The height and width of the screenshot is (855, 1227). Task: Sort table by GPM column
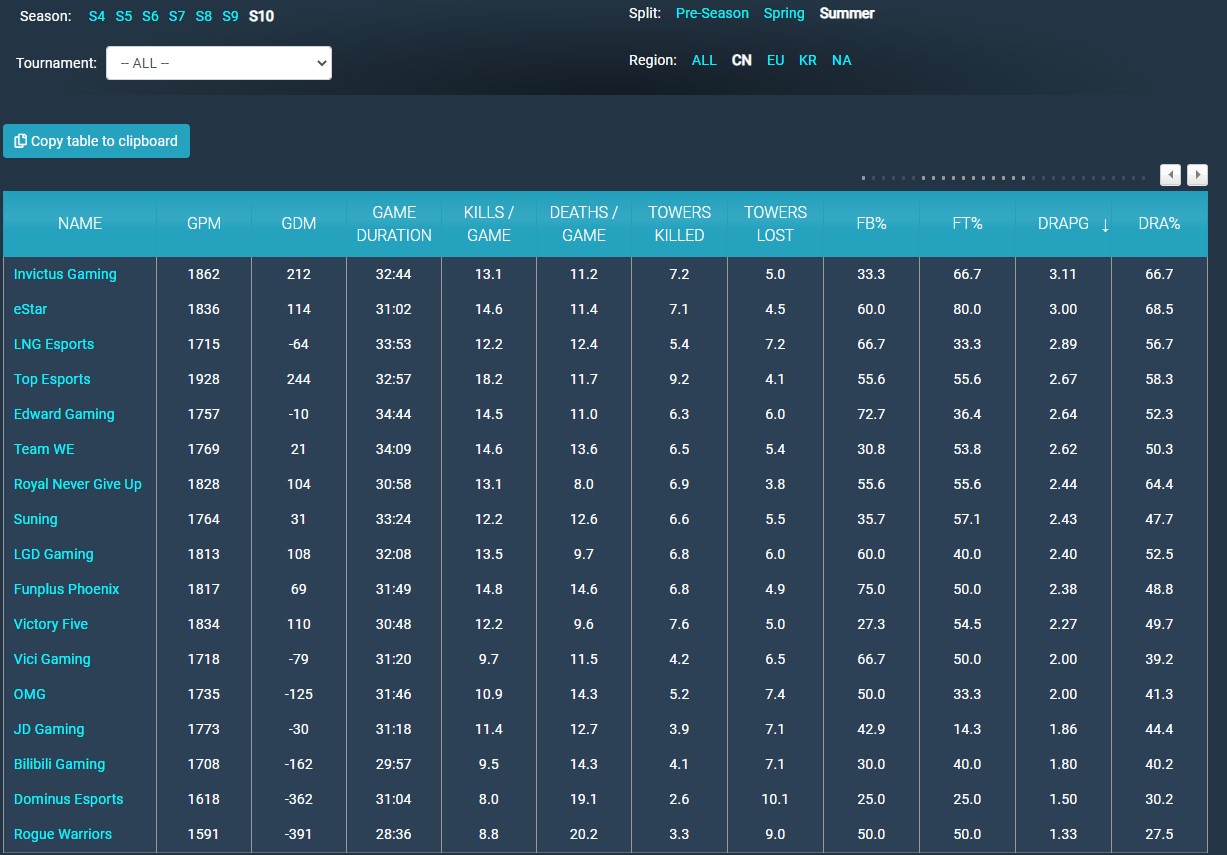[204, 224]
